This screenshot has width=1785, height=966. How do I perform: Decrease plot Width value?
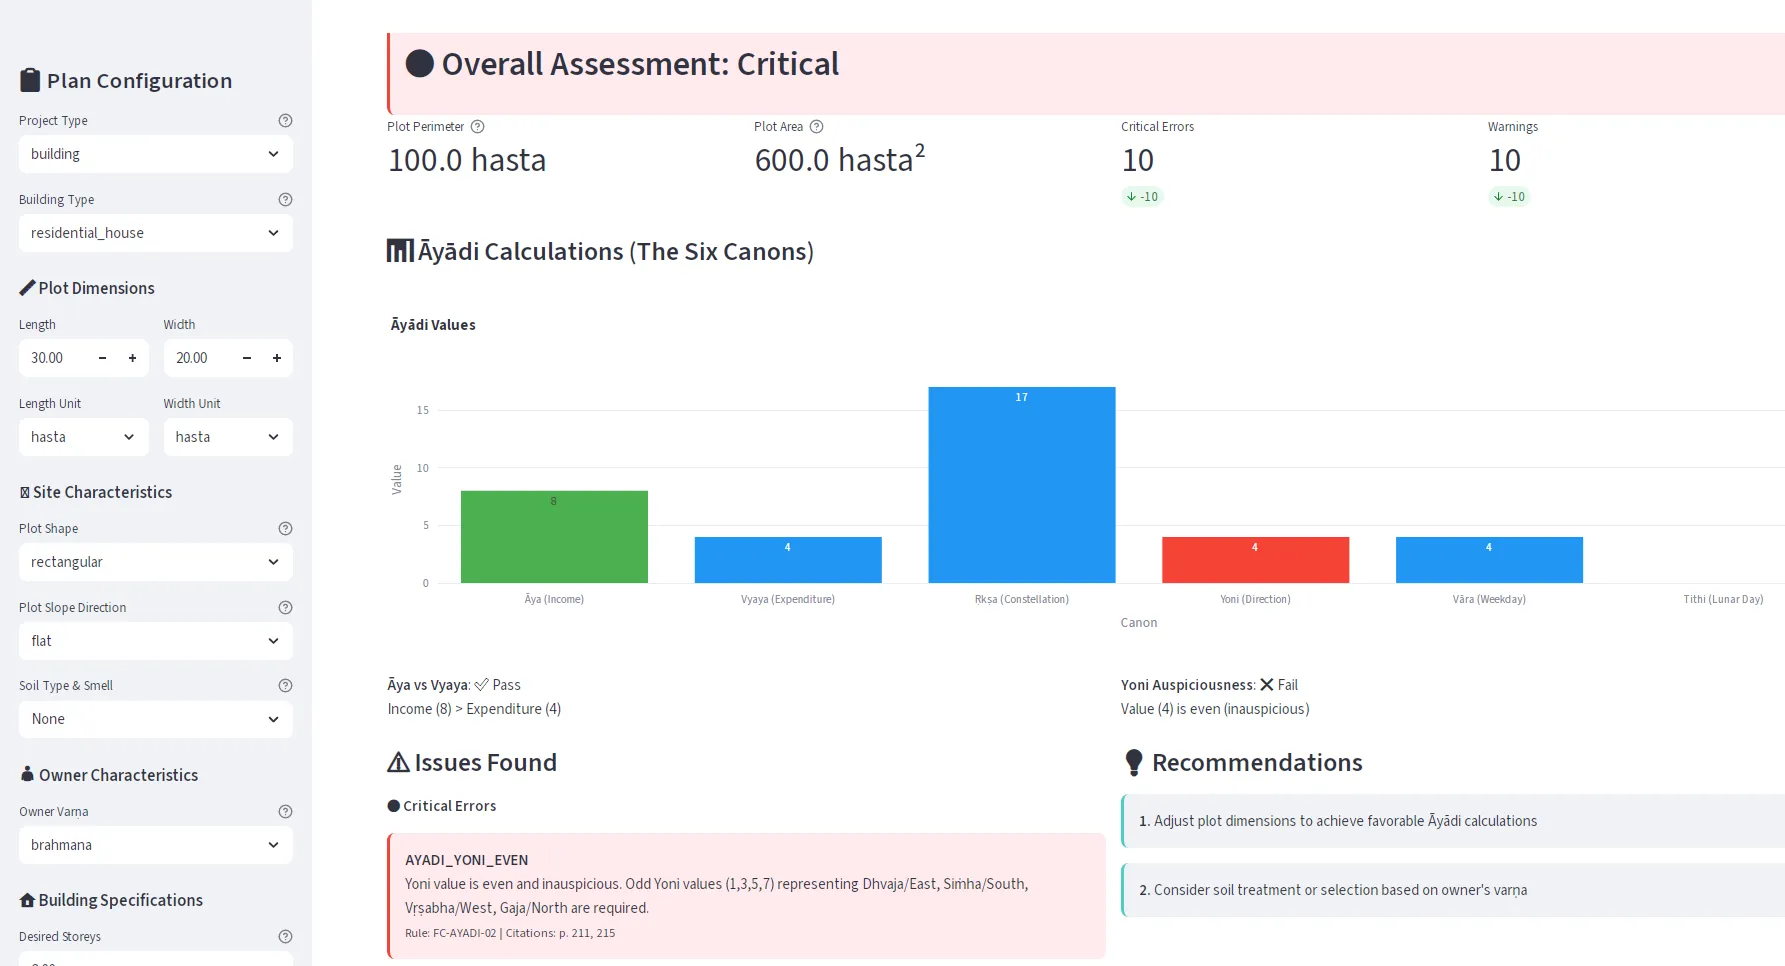[247, 358]
